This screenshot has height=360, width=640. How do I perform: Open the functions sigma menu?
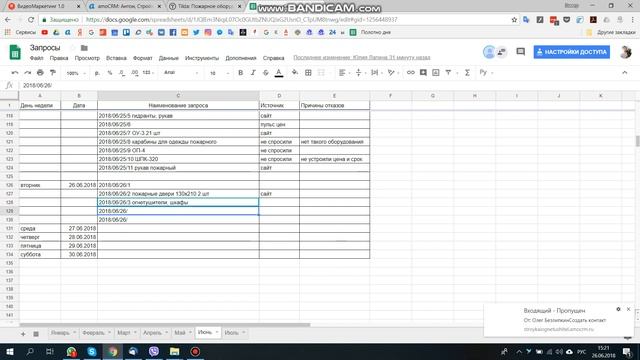coord(467,73)
